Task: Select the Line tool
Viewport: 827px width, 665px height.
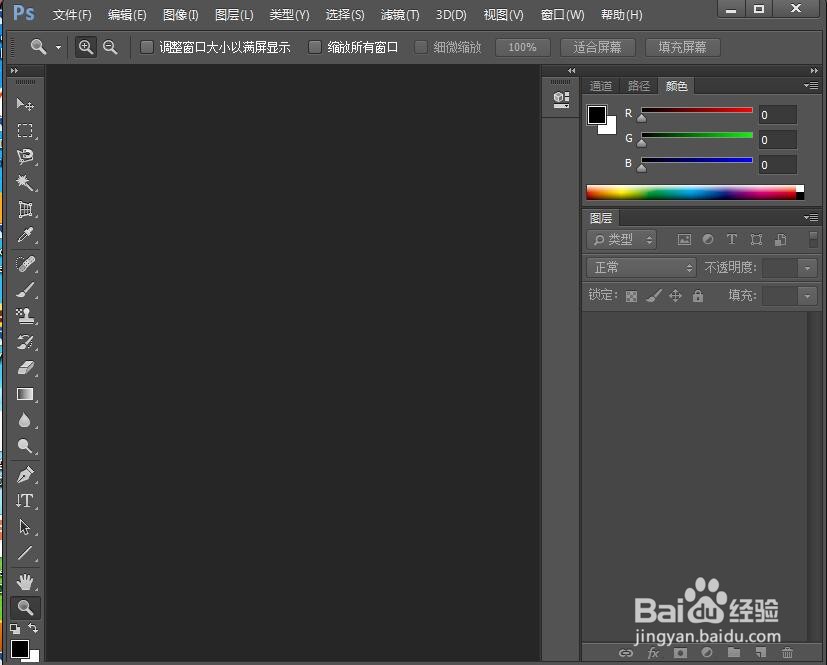Action: tap(25, 553)
